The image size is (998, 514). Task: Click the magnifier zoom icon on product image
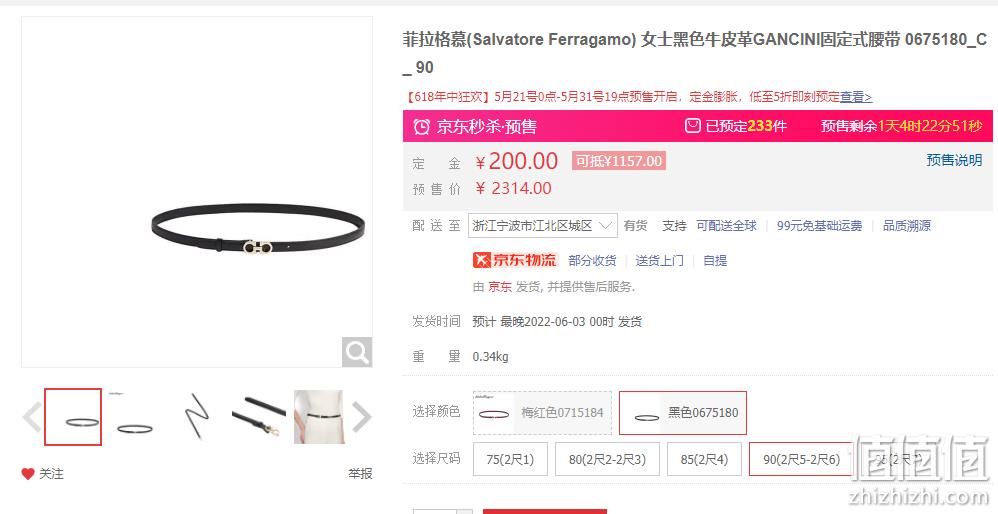[x=357, y=352]
